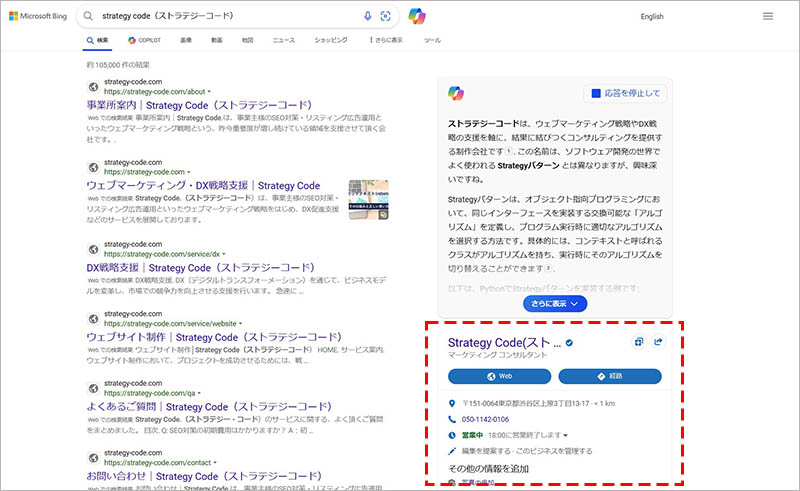Open the ニュース news tab
The height and width of the screenshot is (491, 800).
(x=283, y=41)
